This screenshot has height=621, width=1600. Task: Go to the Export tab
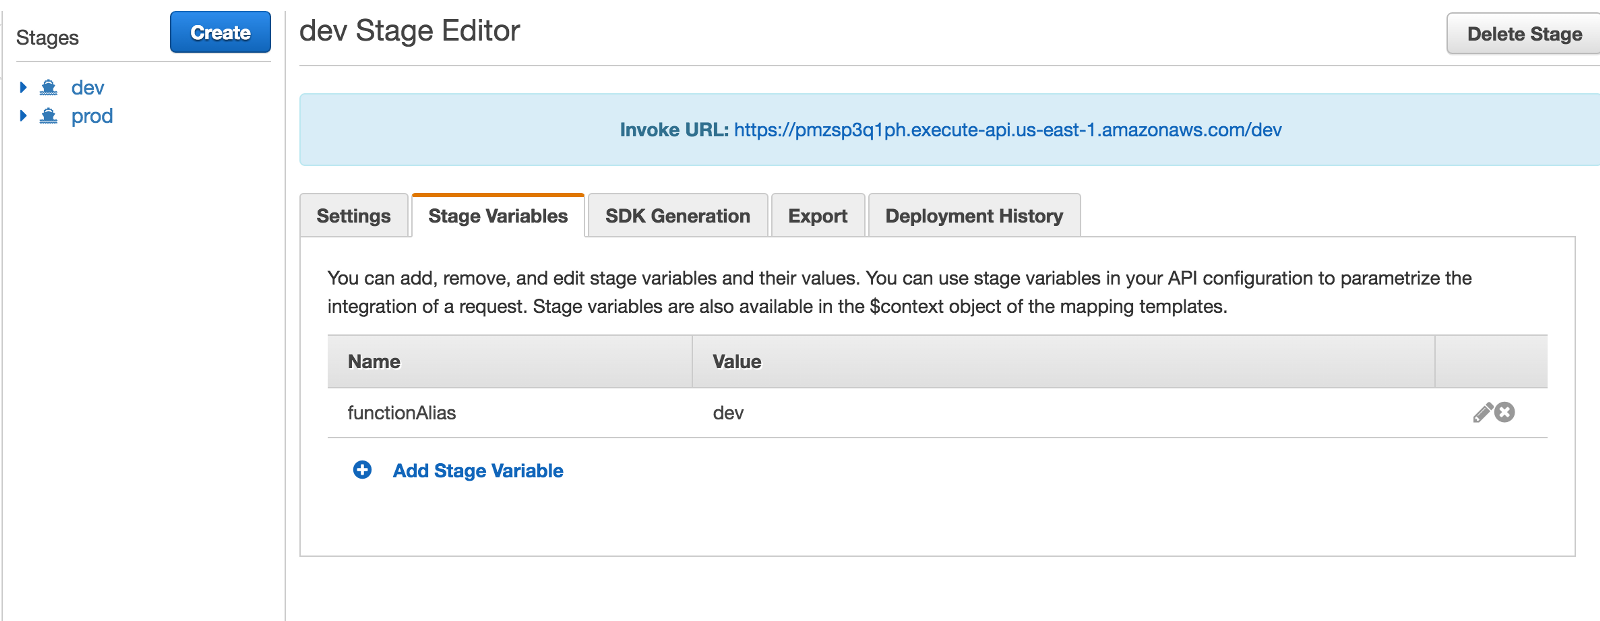click(817, 216)
